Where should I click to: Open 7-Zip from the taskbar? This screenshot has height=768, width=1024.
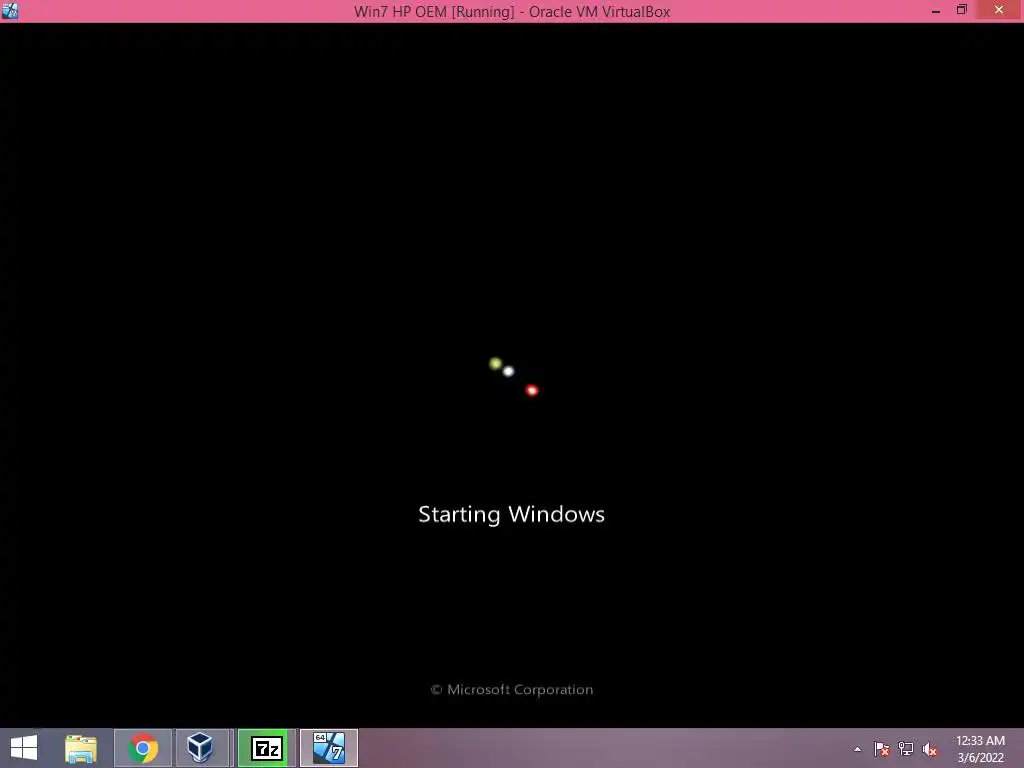(266, 748)
